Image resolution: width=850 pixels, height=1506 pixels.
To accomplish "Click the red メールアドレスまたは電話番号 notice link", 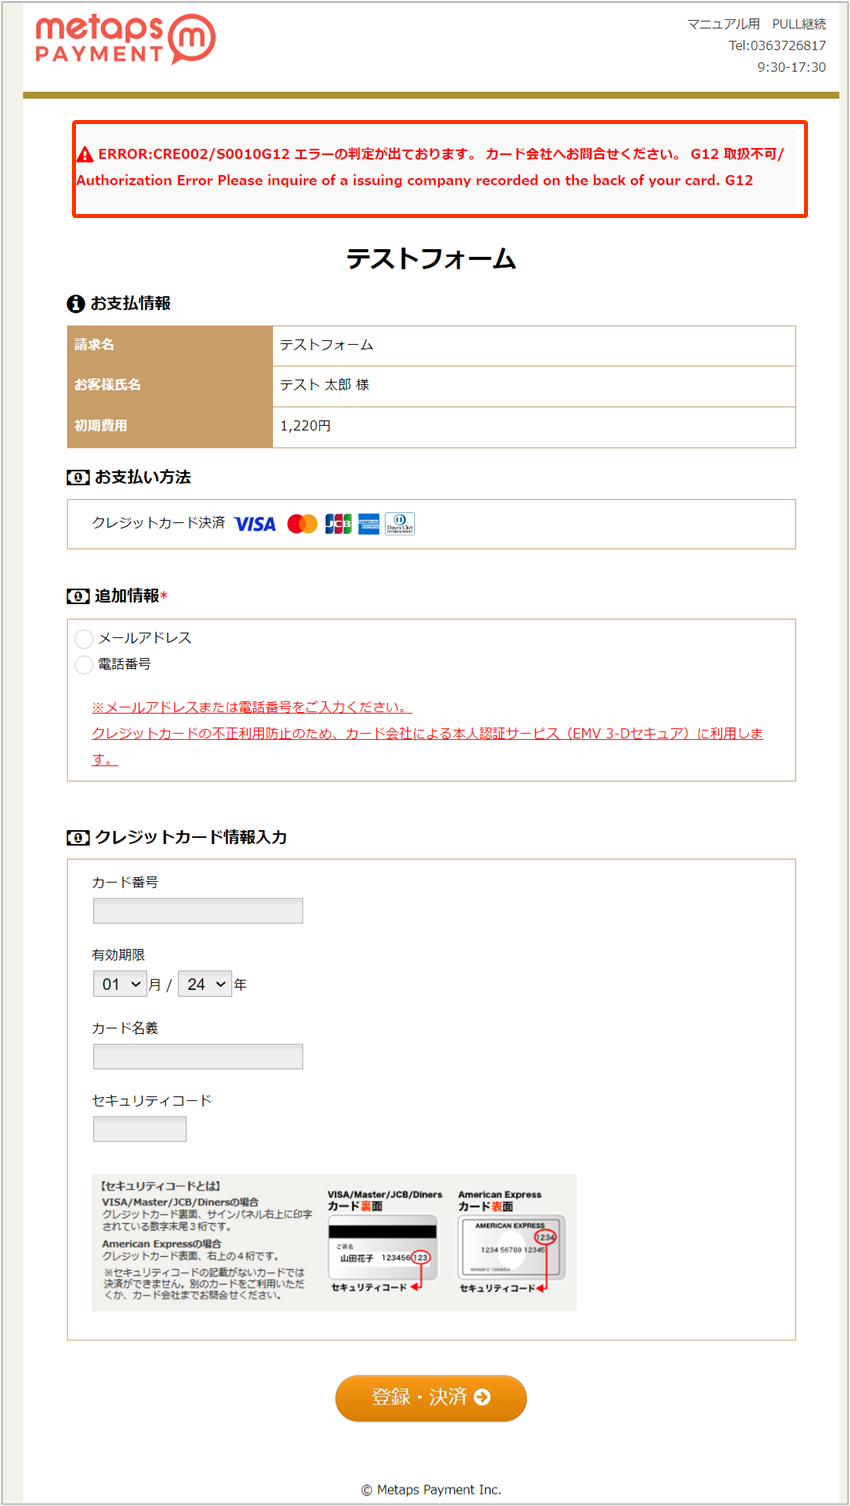I will [252, 707].
